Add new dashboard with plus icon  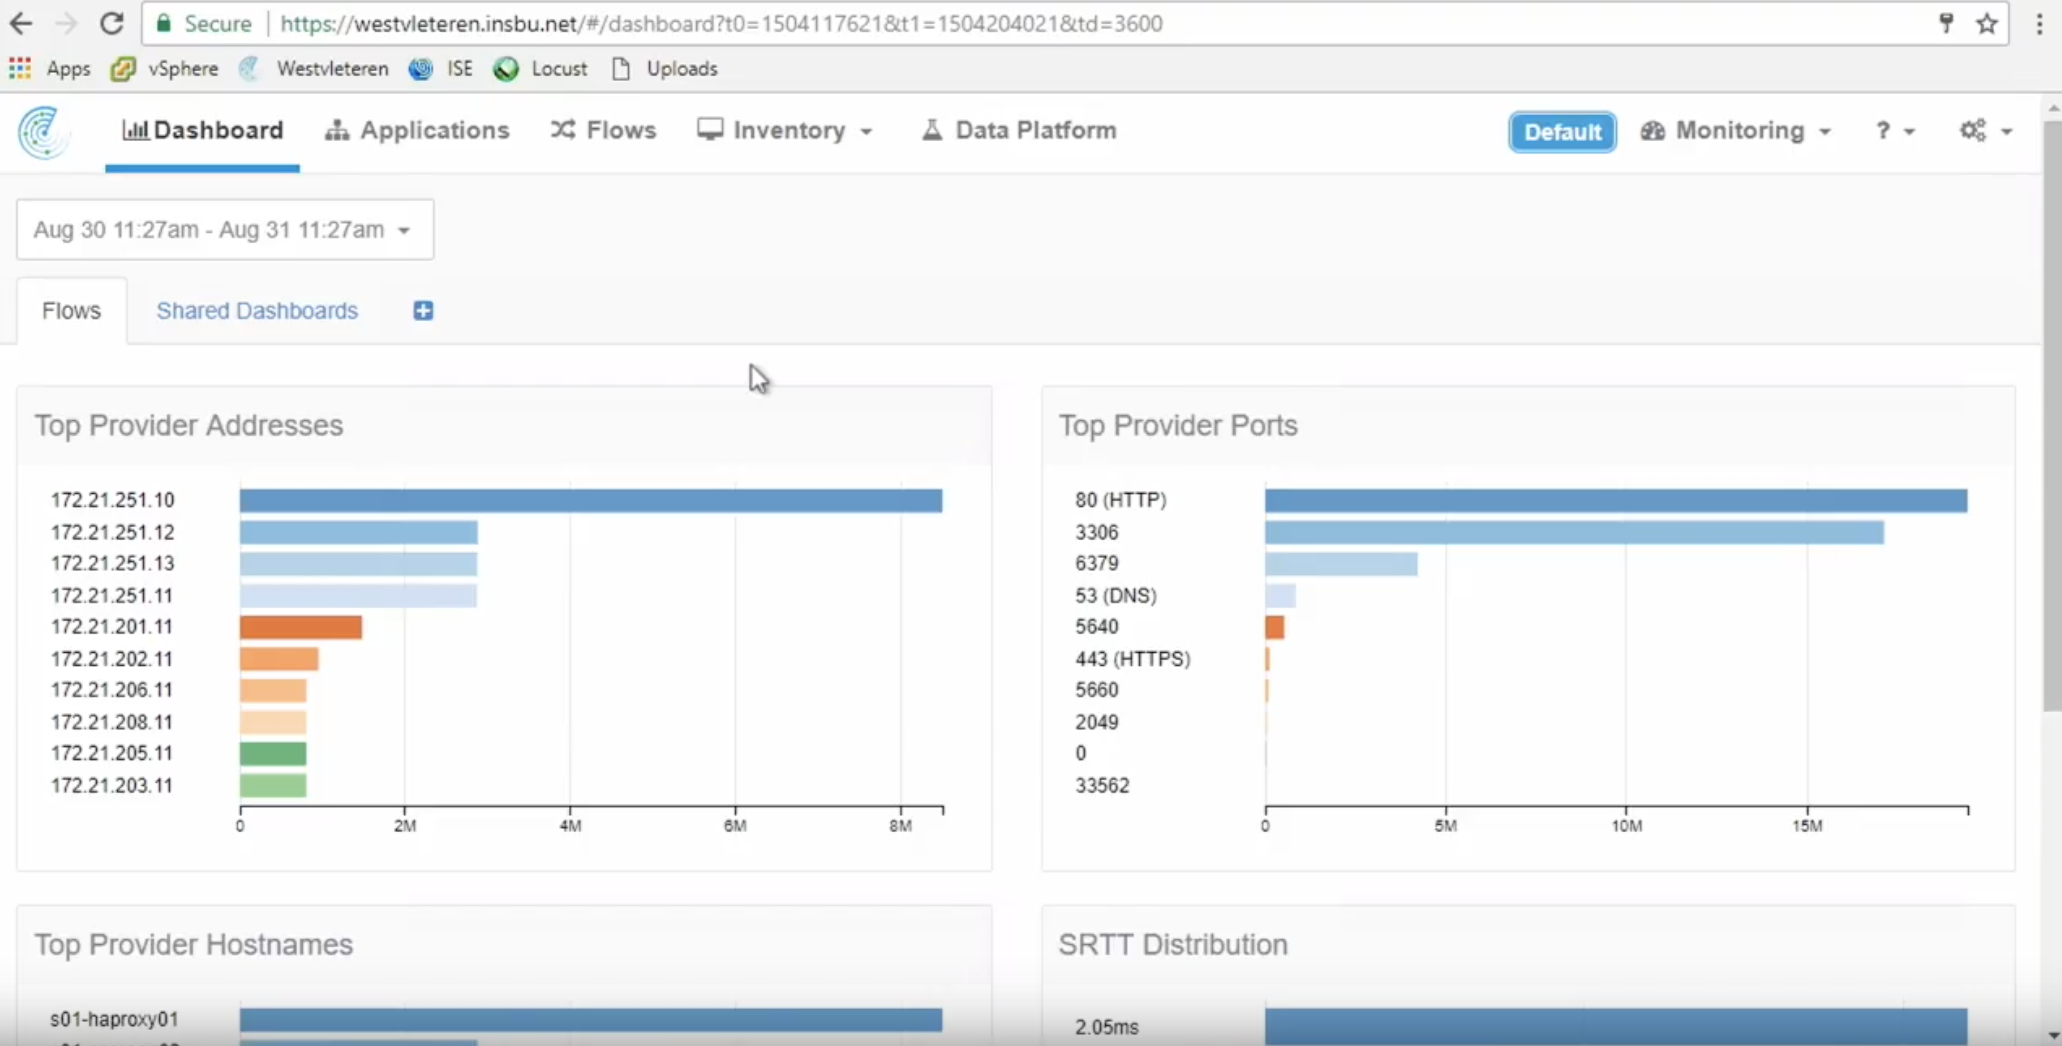click(x=423, y=311)
